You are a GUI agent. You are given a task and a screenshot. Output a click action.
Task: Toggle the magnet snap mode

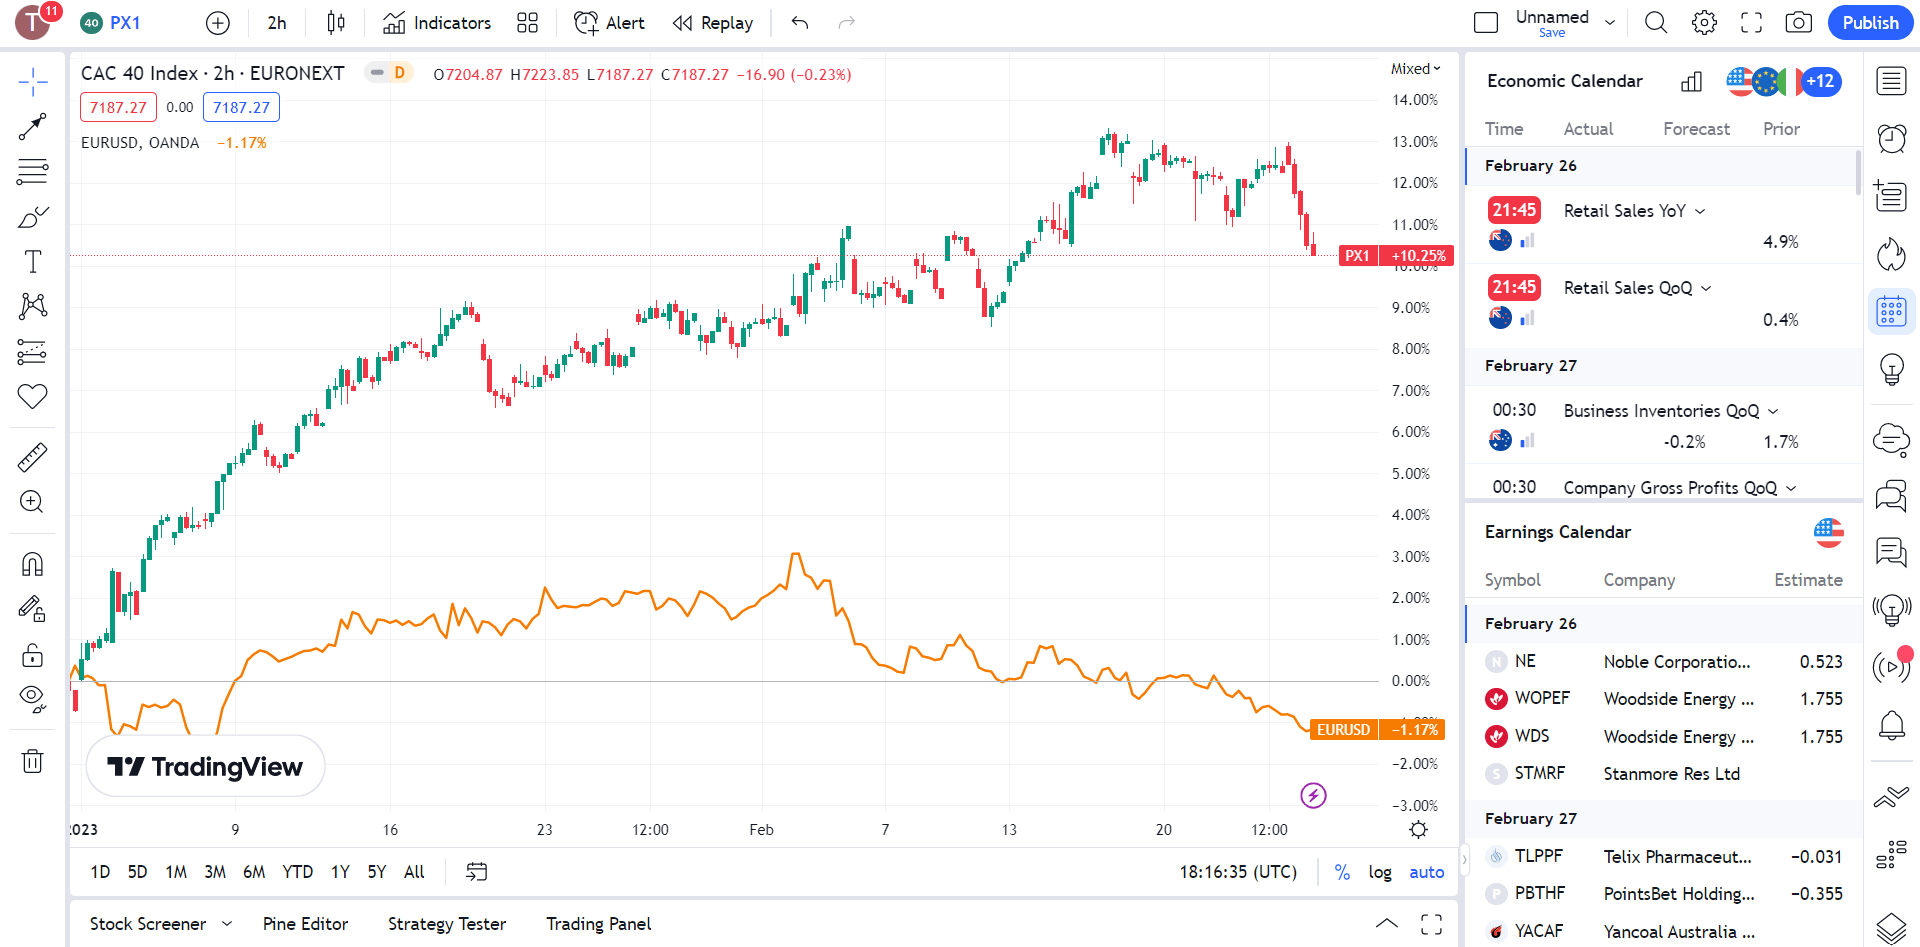pos(33,565)
